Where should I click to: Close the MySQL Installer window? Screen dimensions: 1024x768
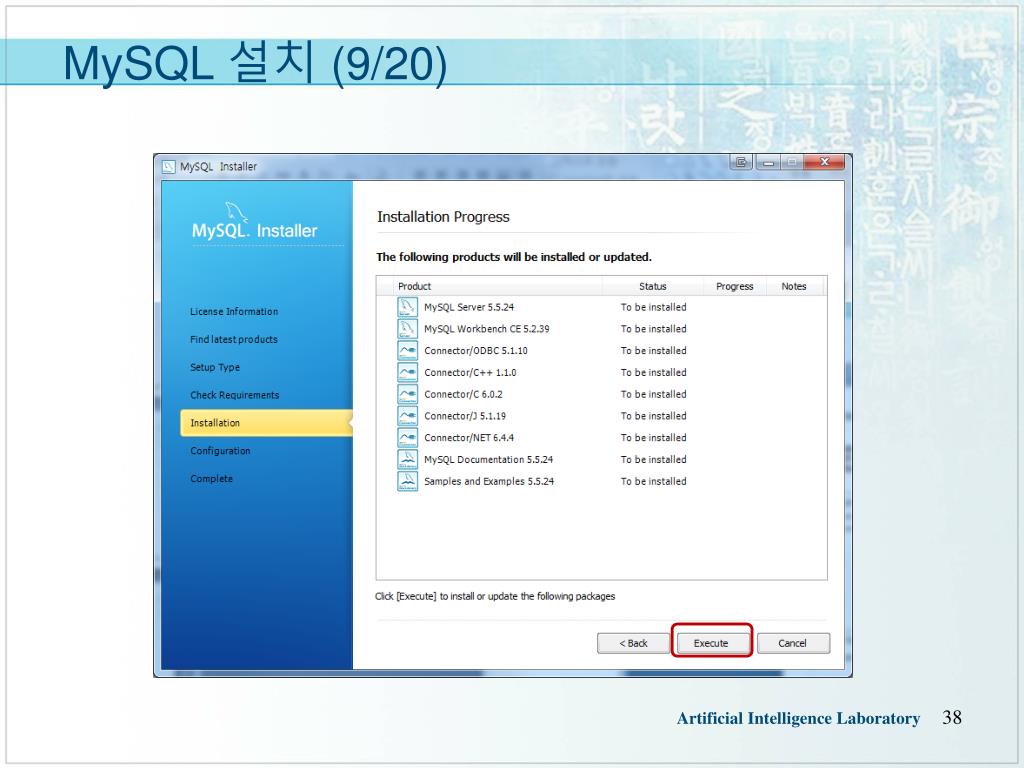point(825,162)
